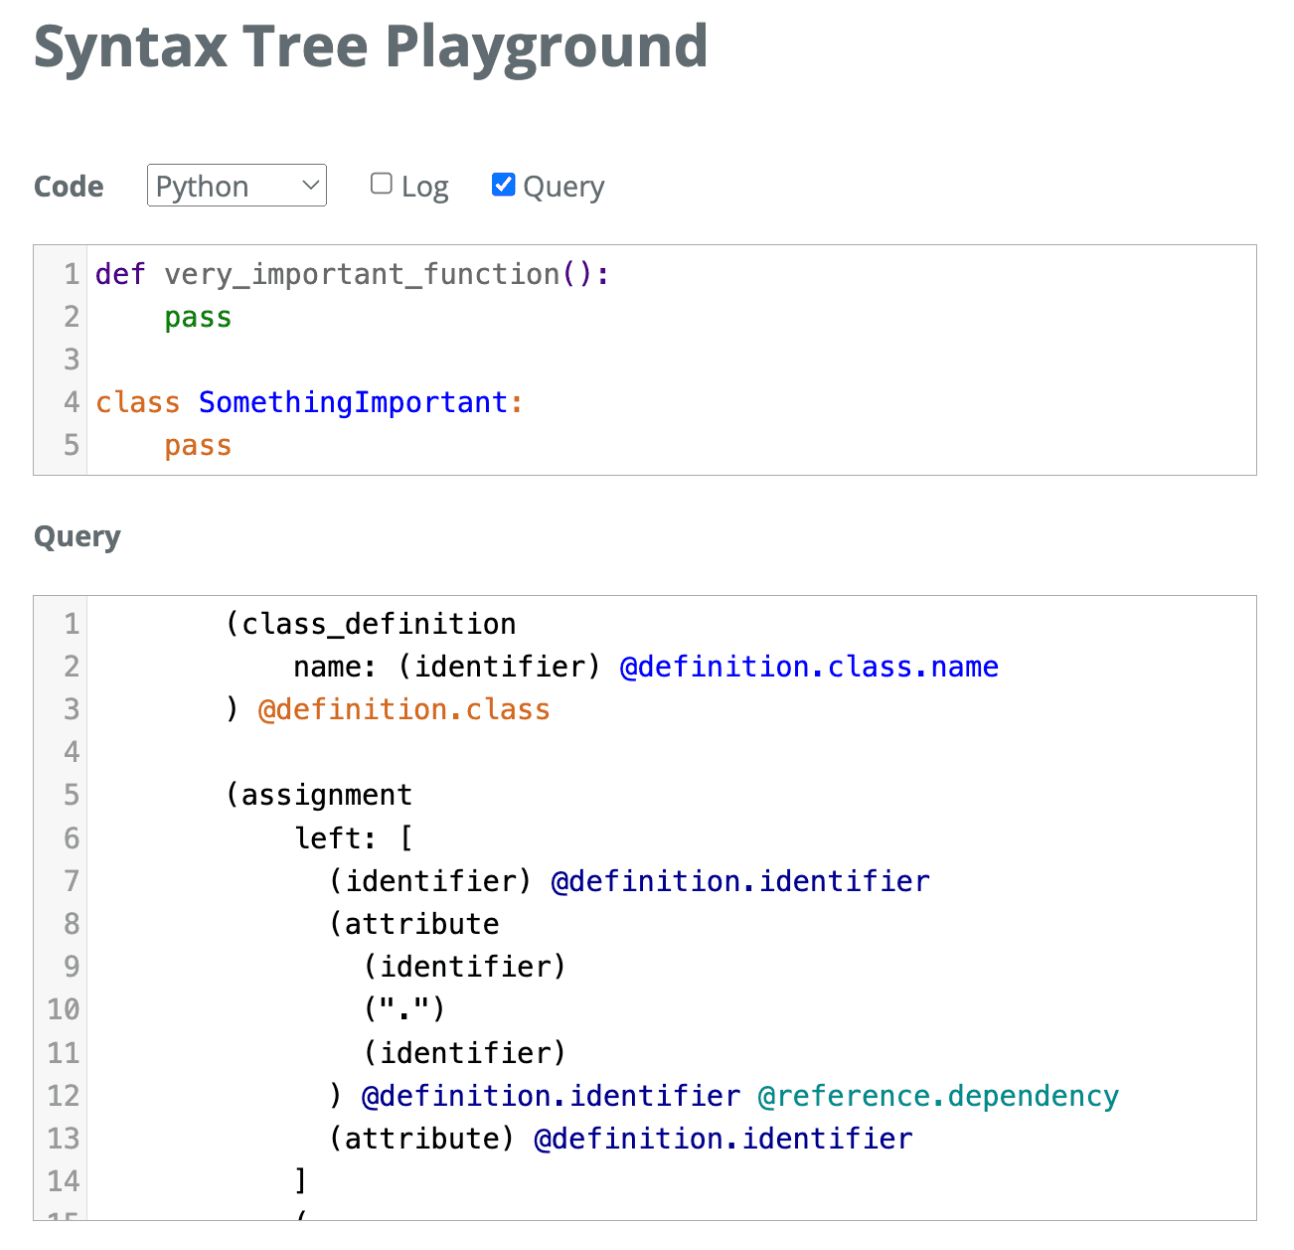Screen dimensions: 1294x1250
Task: Enable the Log checkbox
Action: click(x=381, y=184)
